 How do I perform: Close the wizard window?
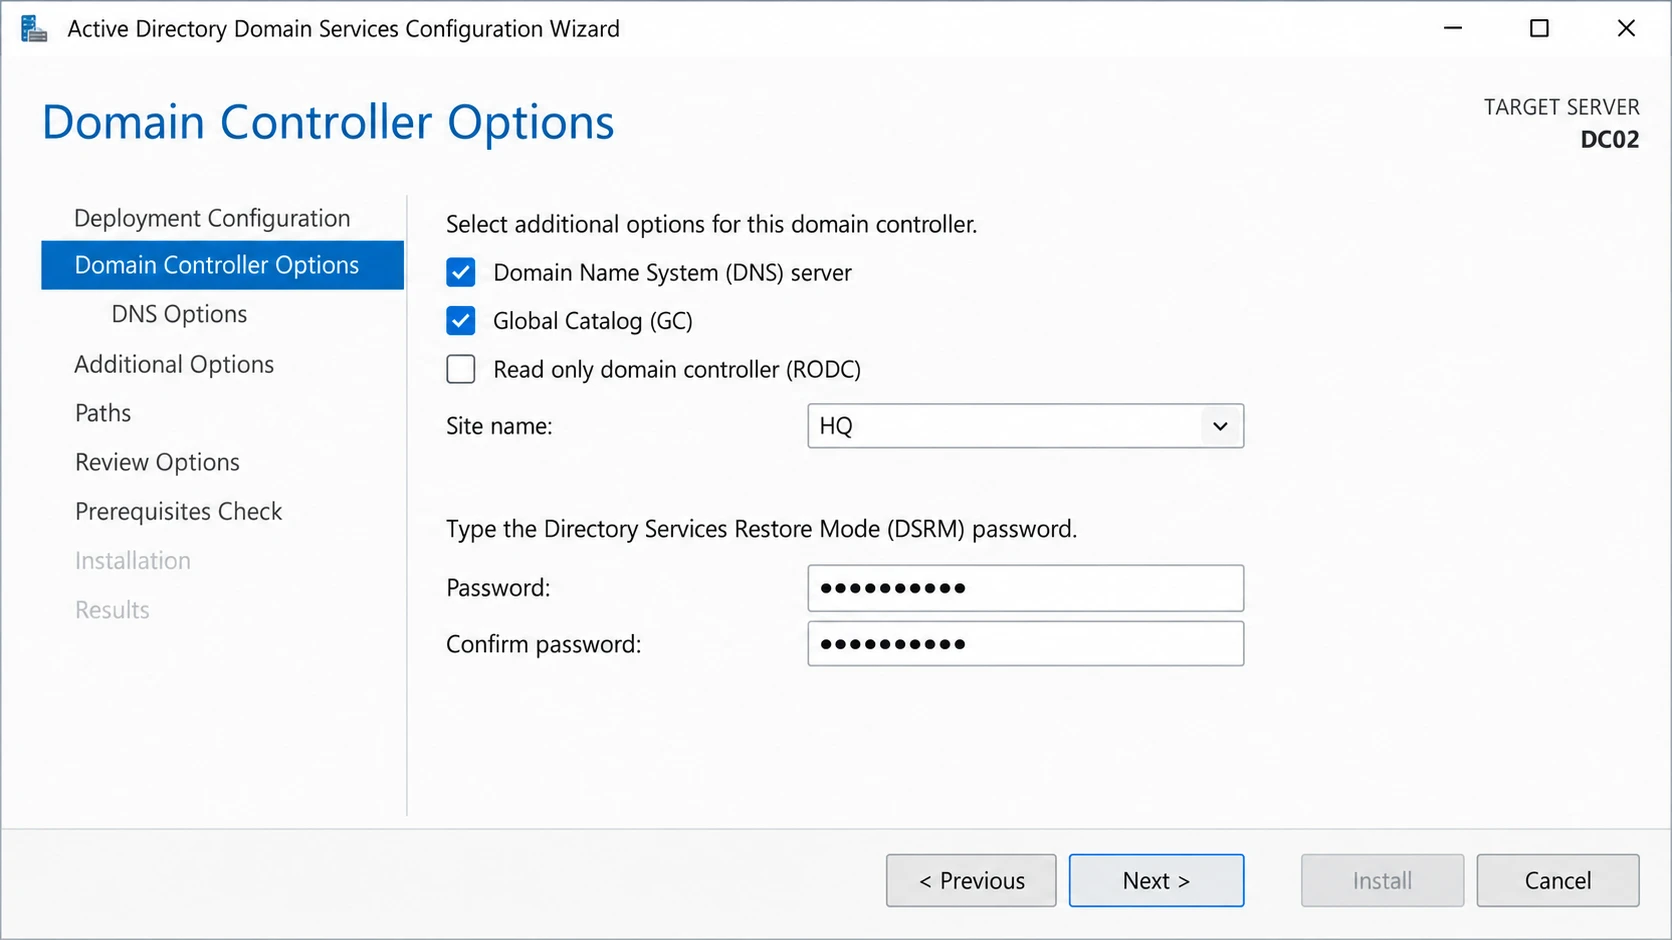point(1627,28)
